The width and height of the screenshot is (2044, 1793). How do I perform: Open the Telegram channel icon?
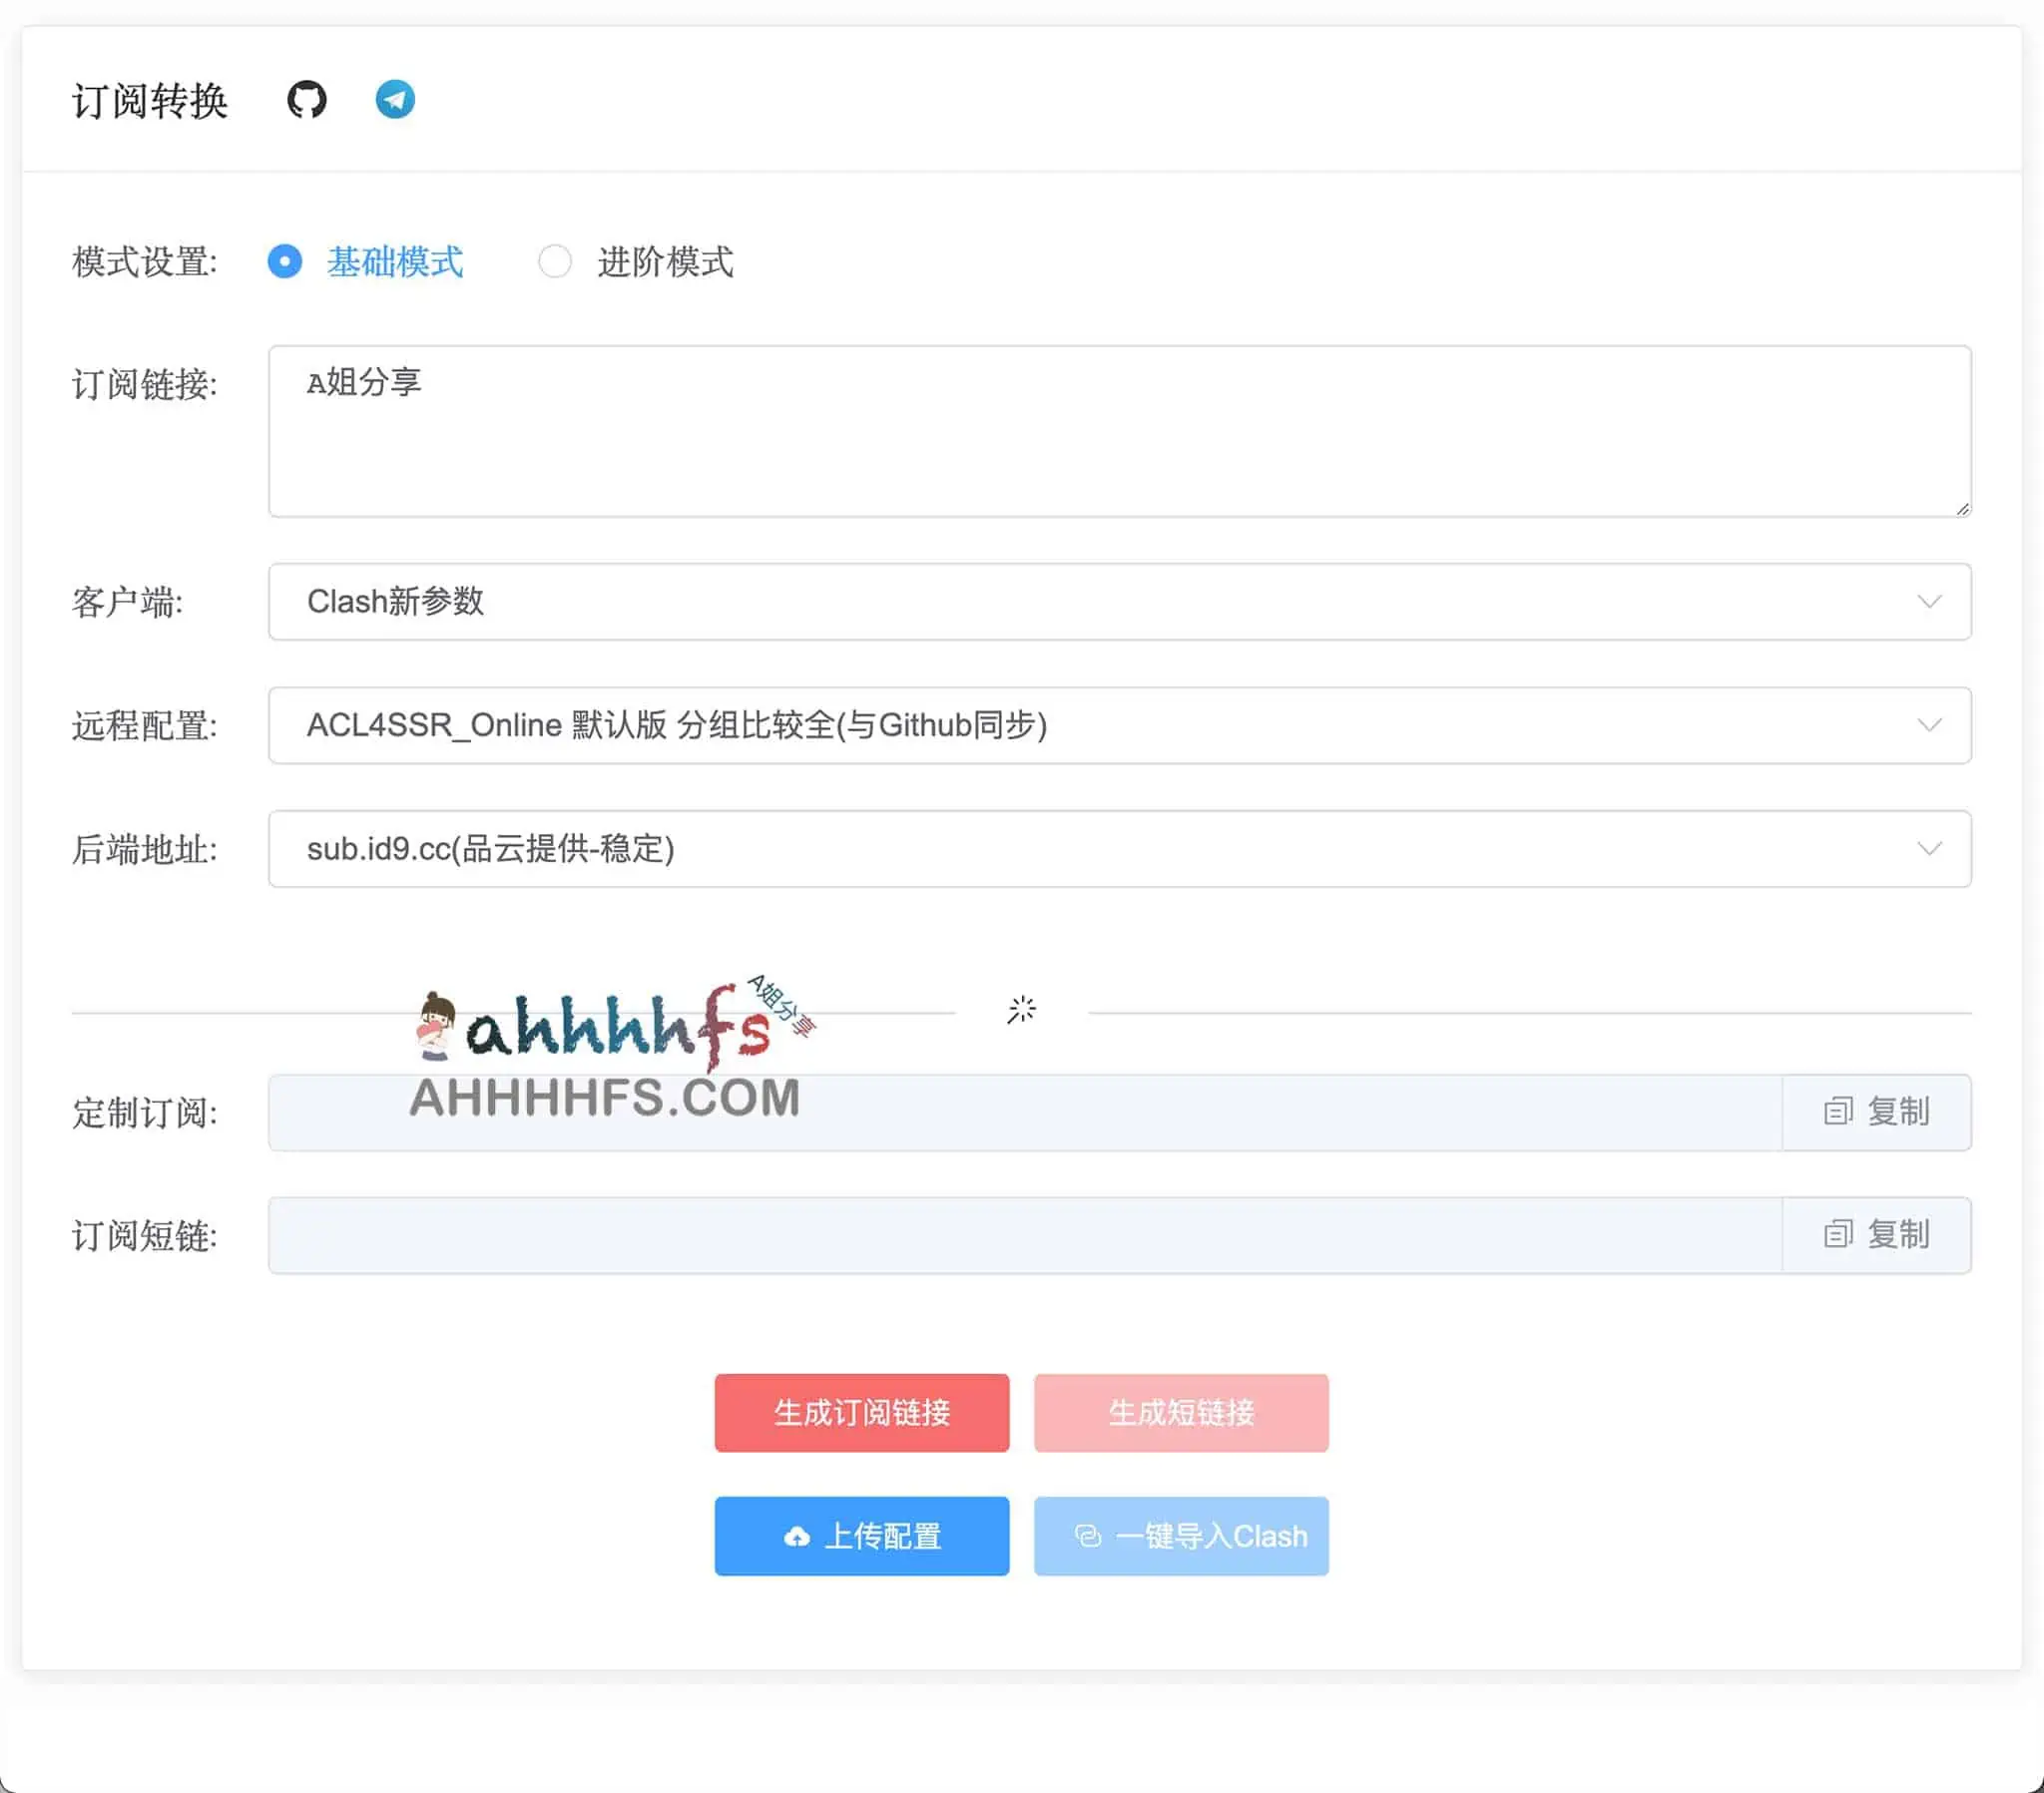pyautogui.click(x=396, y=99)
